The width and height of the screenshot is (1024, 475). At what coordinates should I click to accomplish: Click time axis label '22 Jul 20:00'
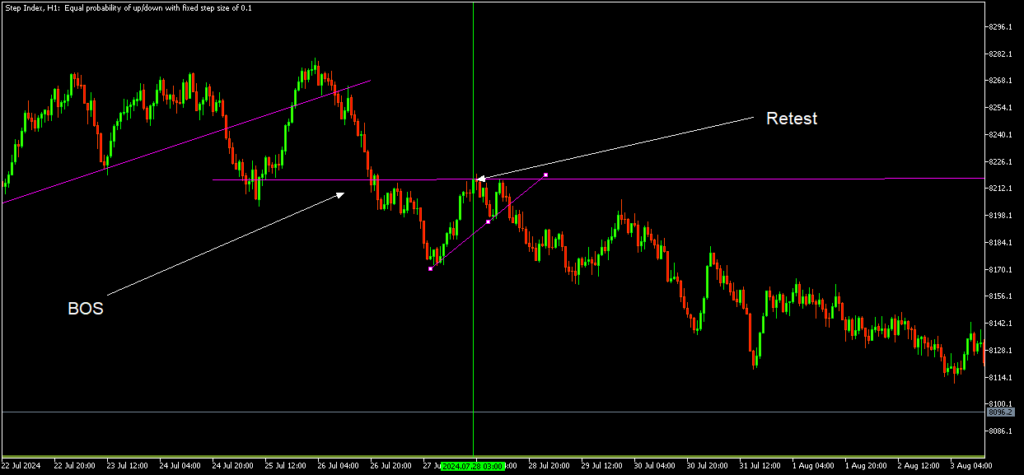click(x=75, y=467)
